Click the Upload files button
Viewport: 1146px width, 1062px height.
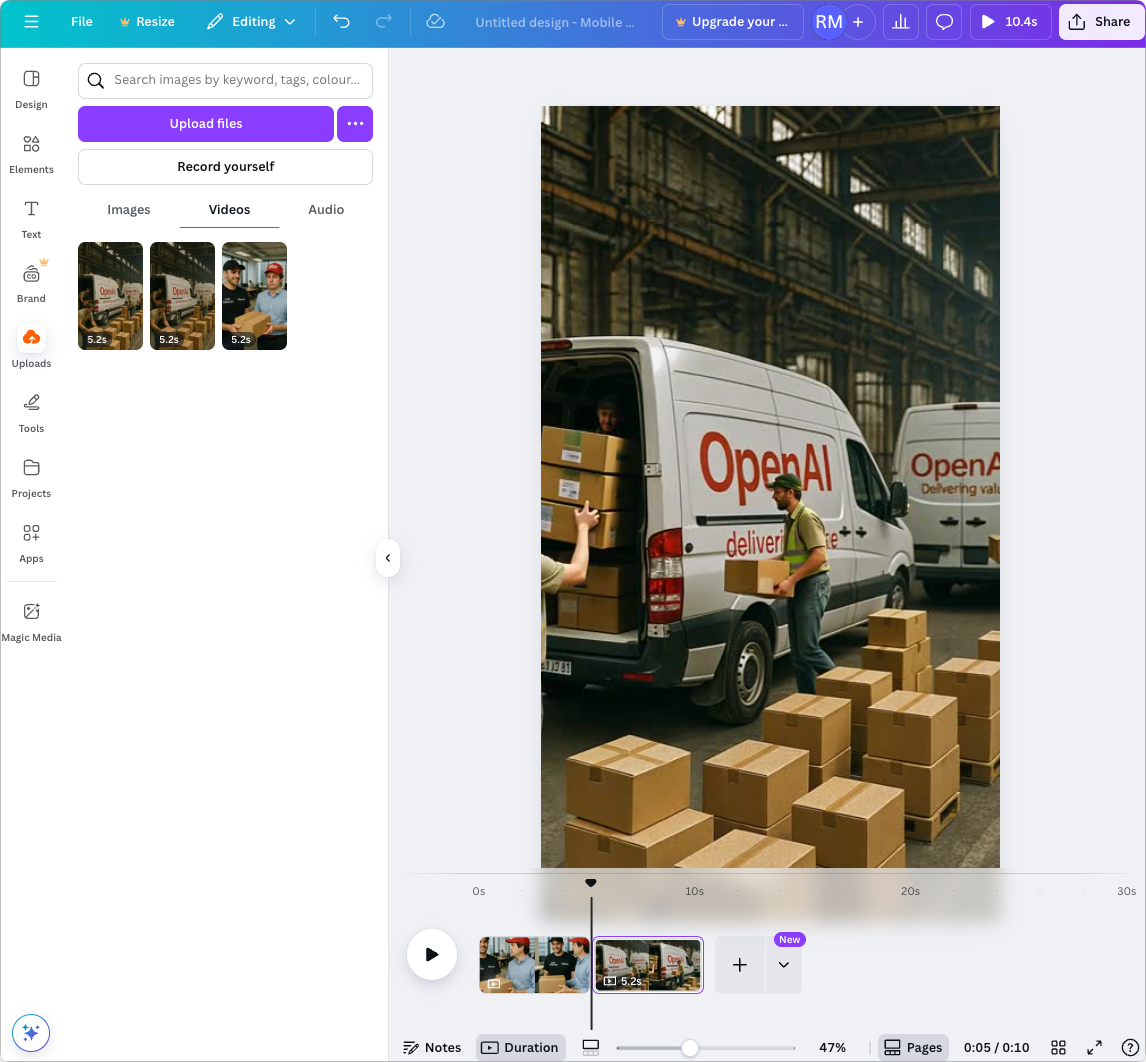click(x=206, y=124)
